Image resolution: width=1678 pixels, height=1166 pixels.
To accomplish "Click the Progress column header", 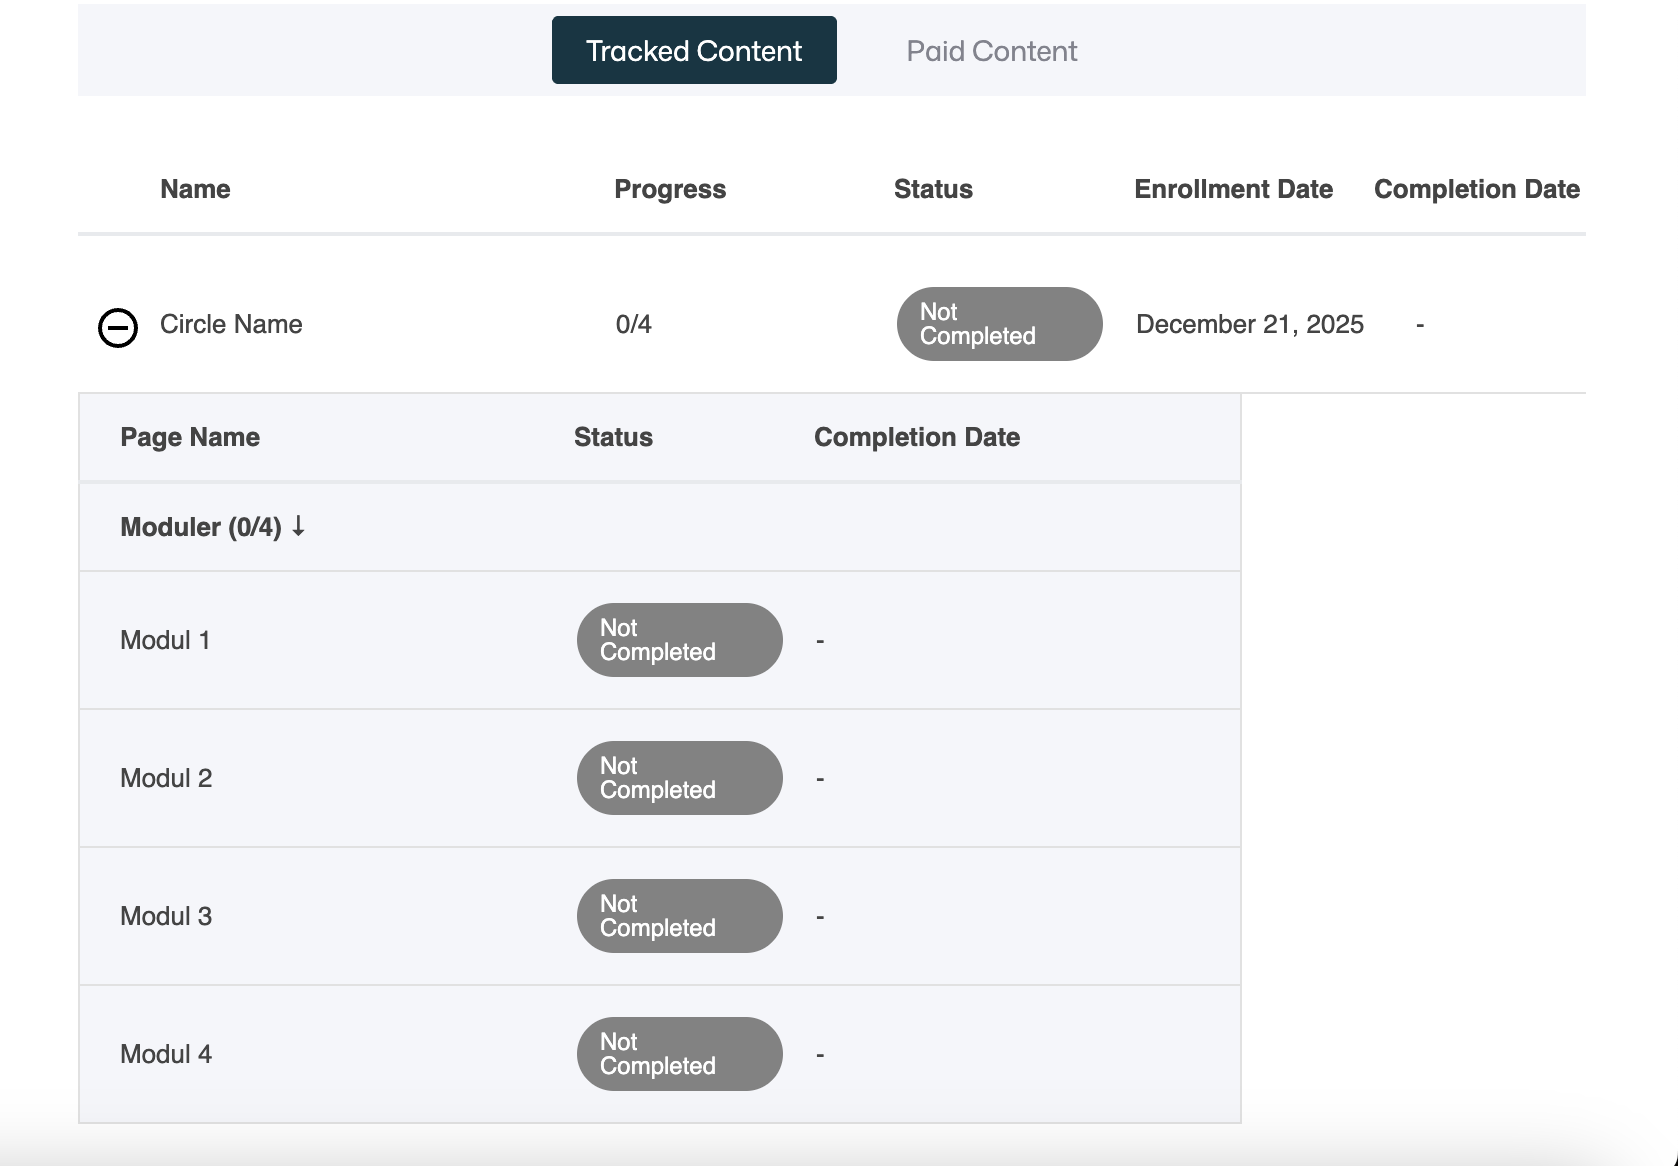I will [x=670, y=189].
